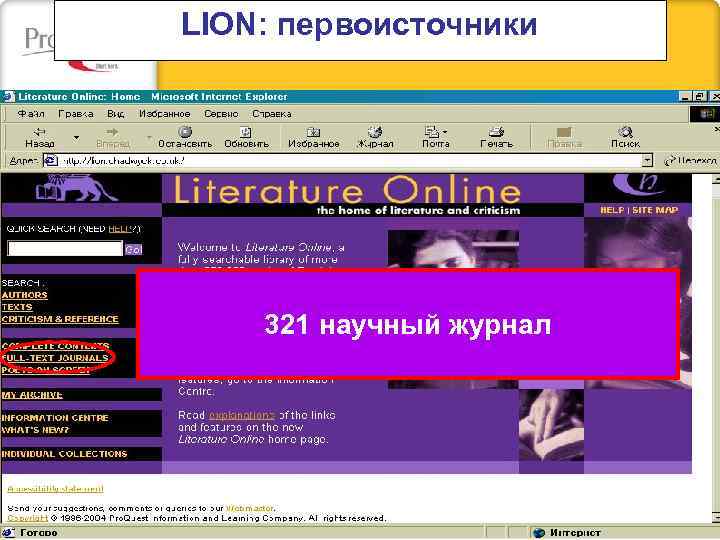This screenshot has width=720, height=540.
Task: Click the scrollbar up arrow
Action: [x=715, y=180]
